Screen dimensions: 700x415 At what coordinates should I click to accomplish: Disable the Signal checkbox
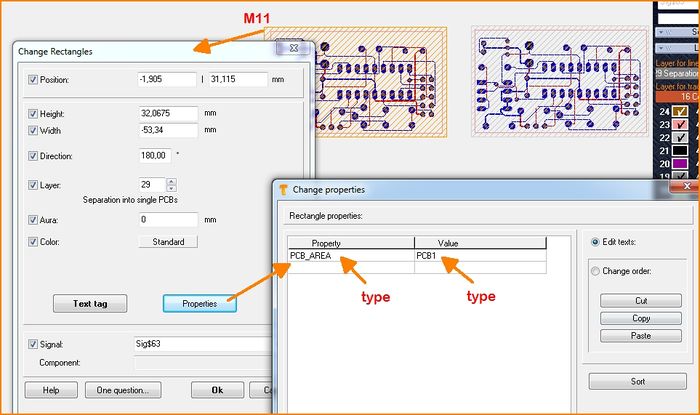[33, 343]
